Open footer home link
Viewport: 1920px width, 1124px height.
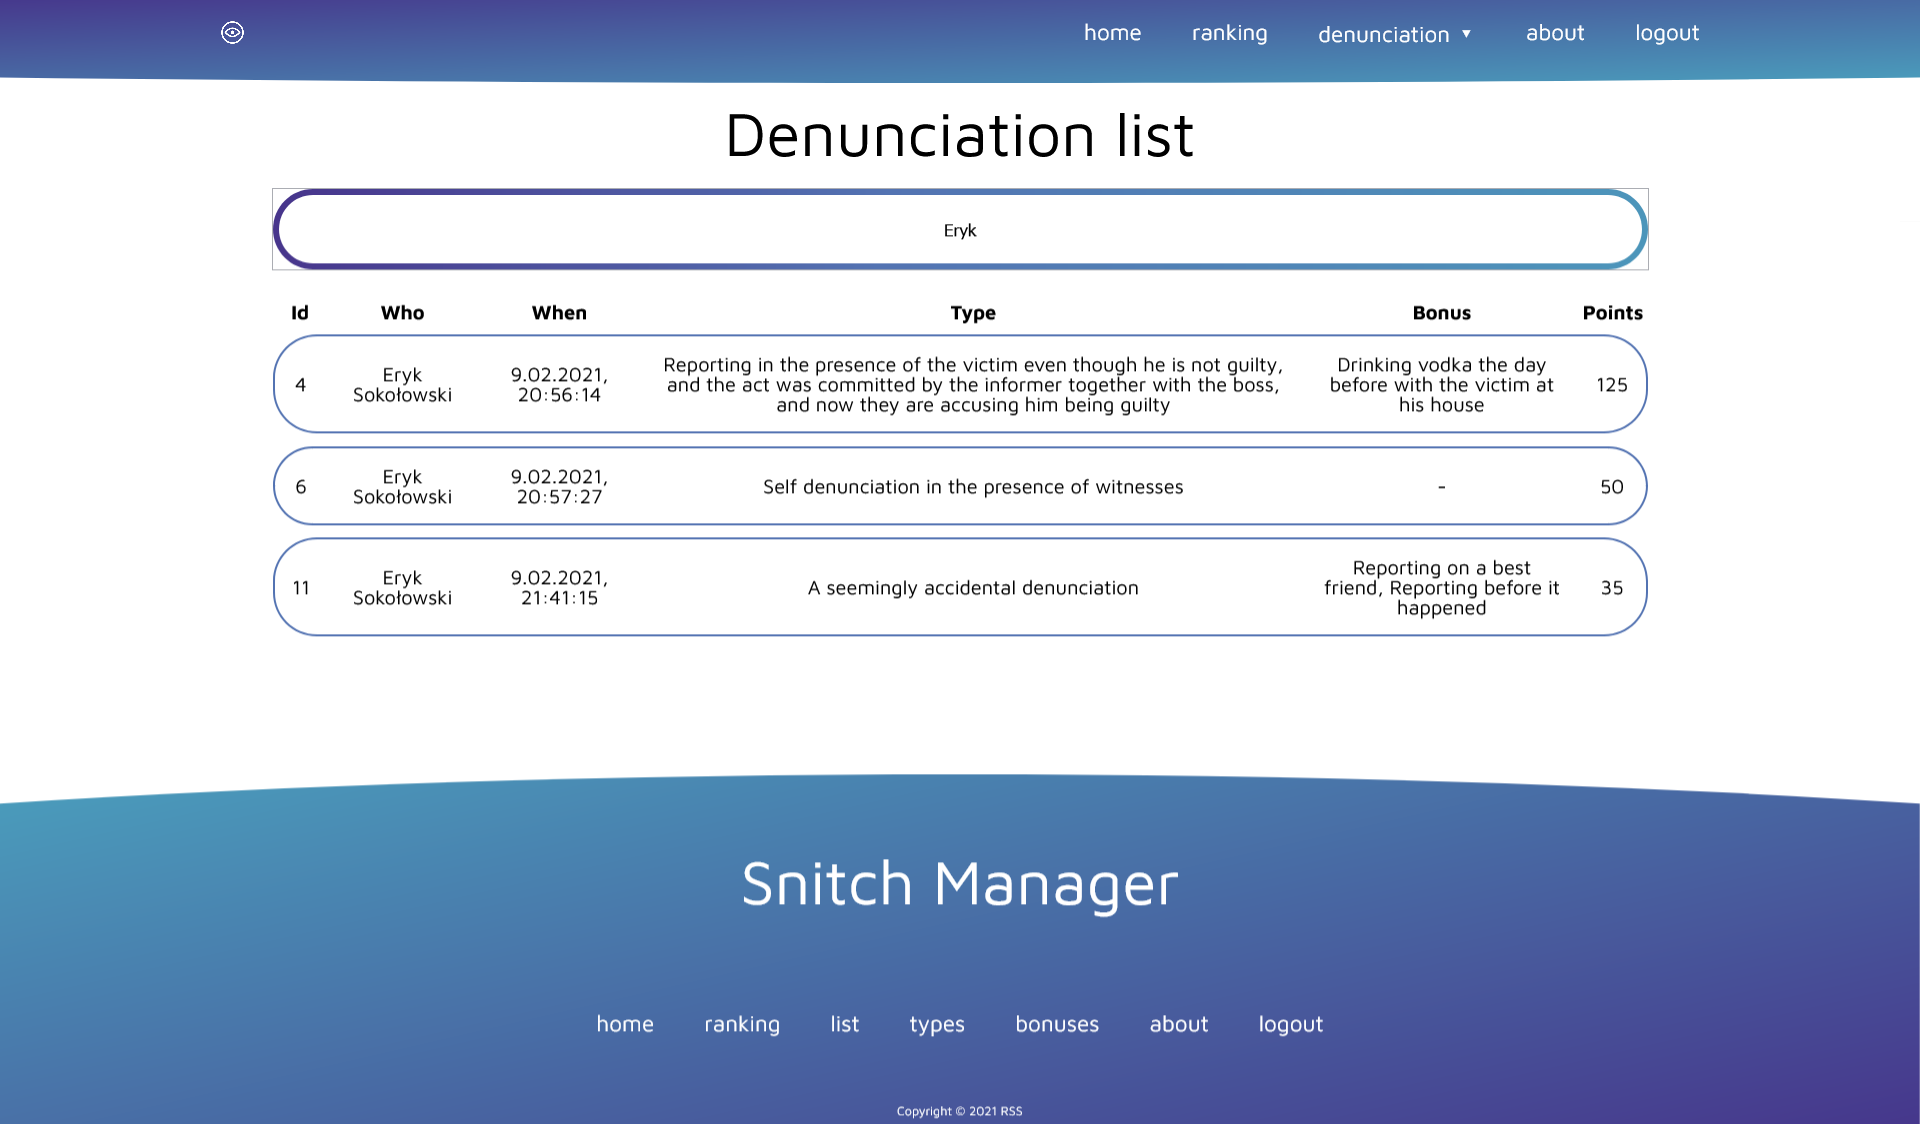point(625,1024)
